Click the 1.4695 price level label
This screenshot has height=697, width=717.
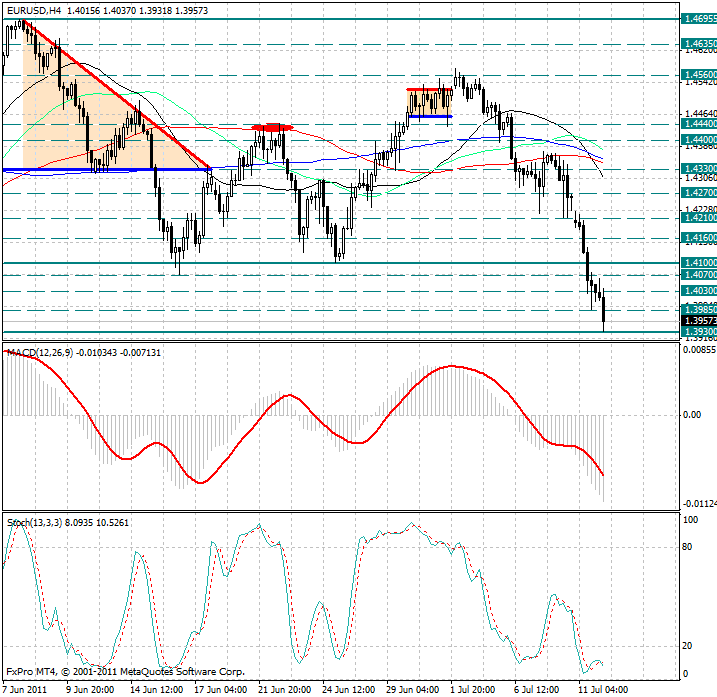698,19
